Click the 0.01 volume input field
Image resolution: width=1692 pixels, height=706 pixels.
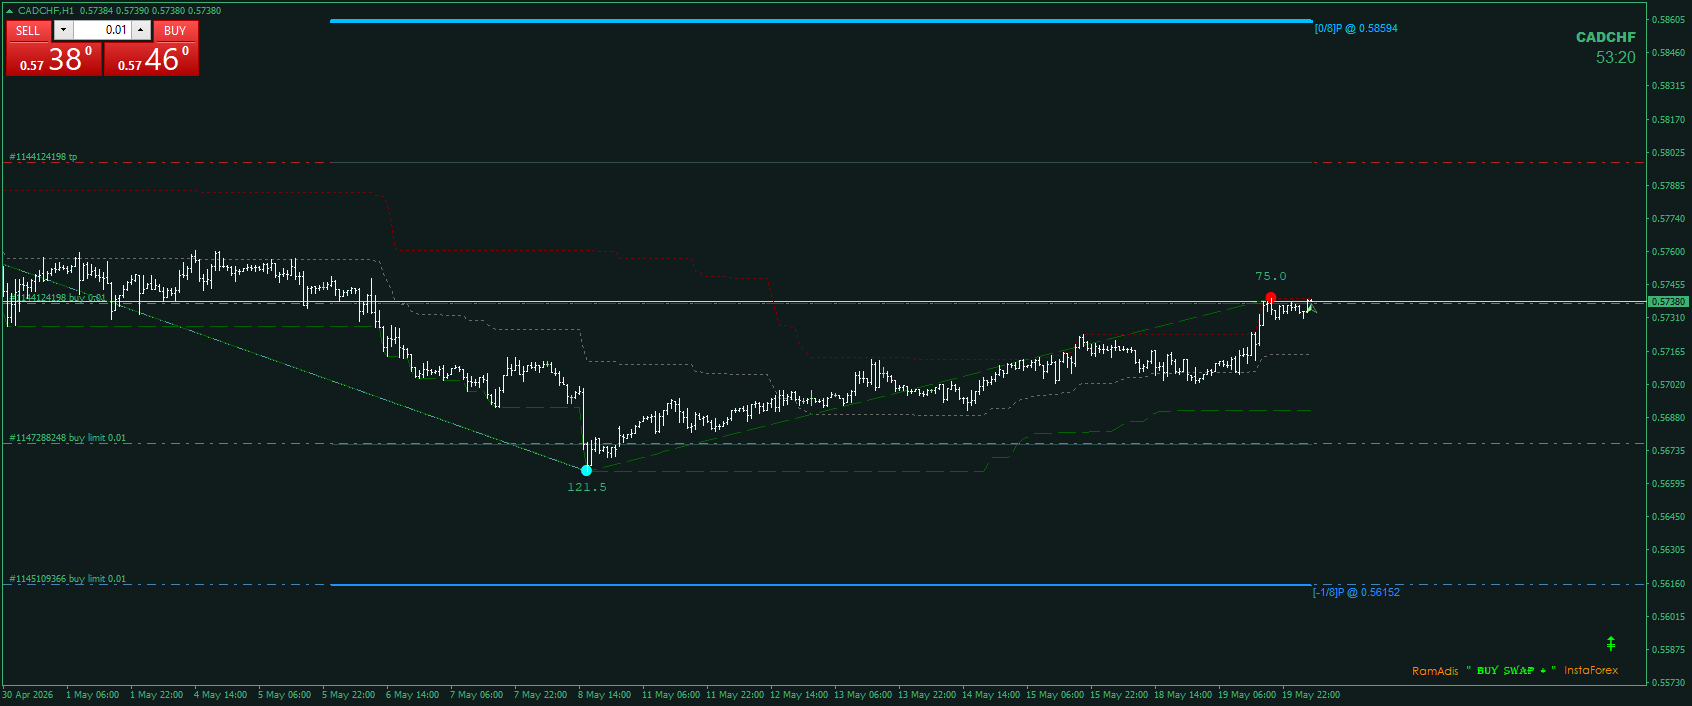pyautogui.click(x=102, y=30)
